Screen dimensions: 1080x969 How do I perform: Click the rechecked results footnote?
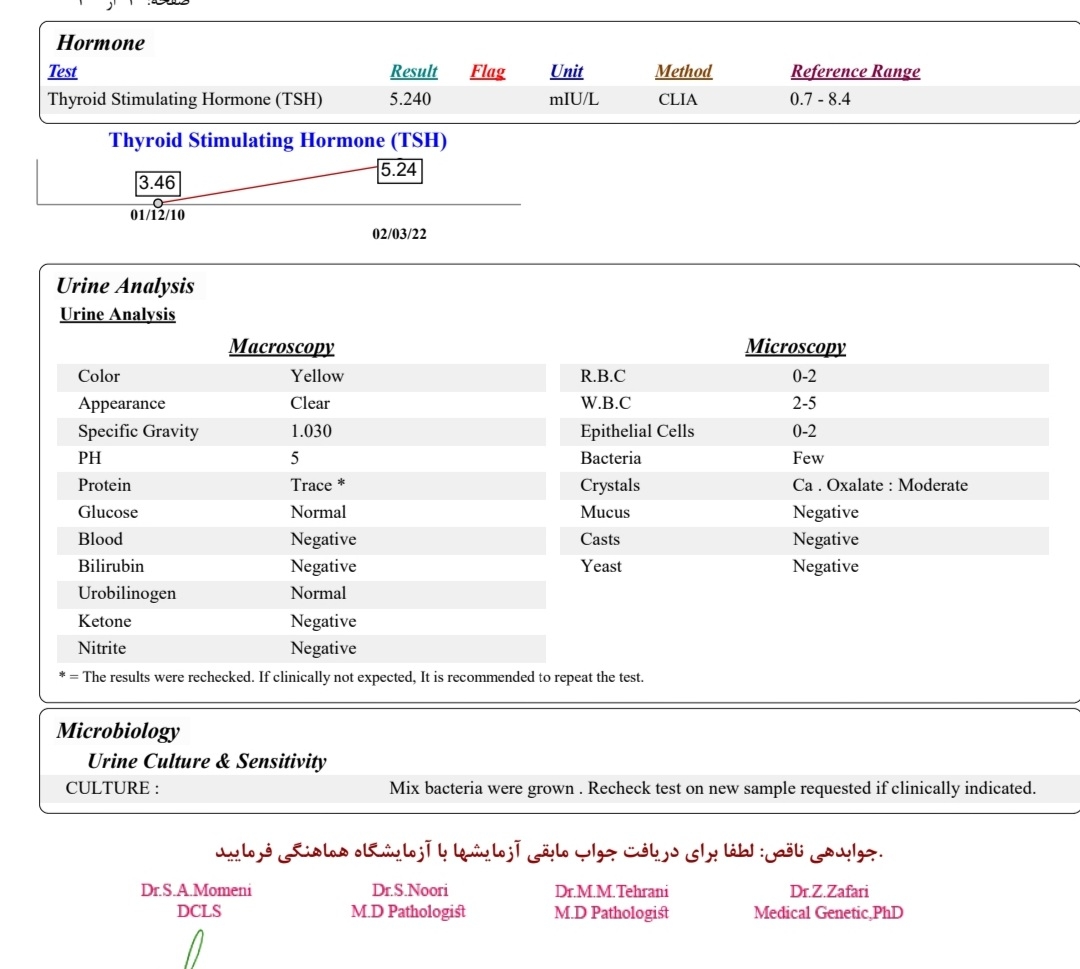tap(351, 678)
